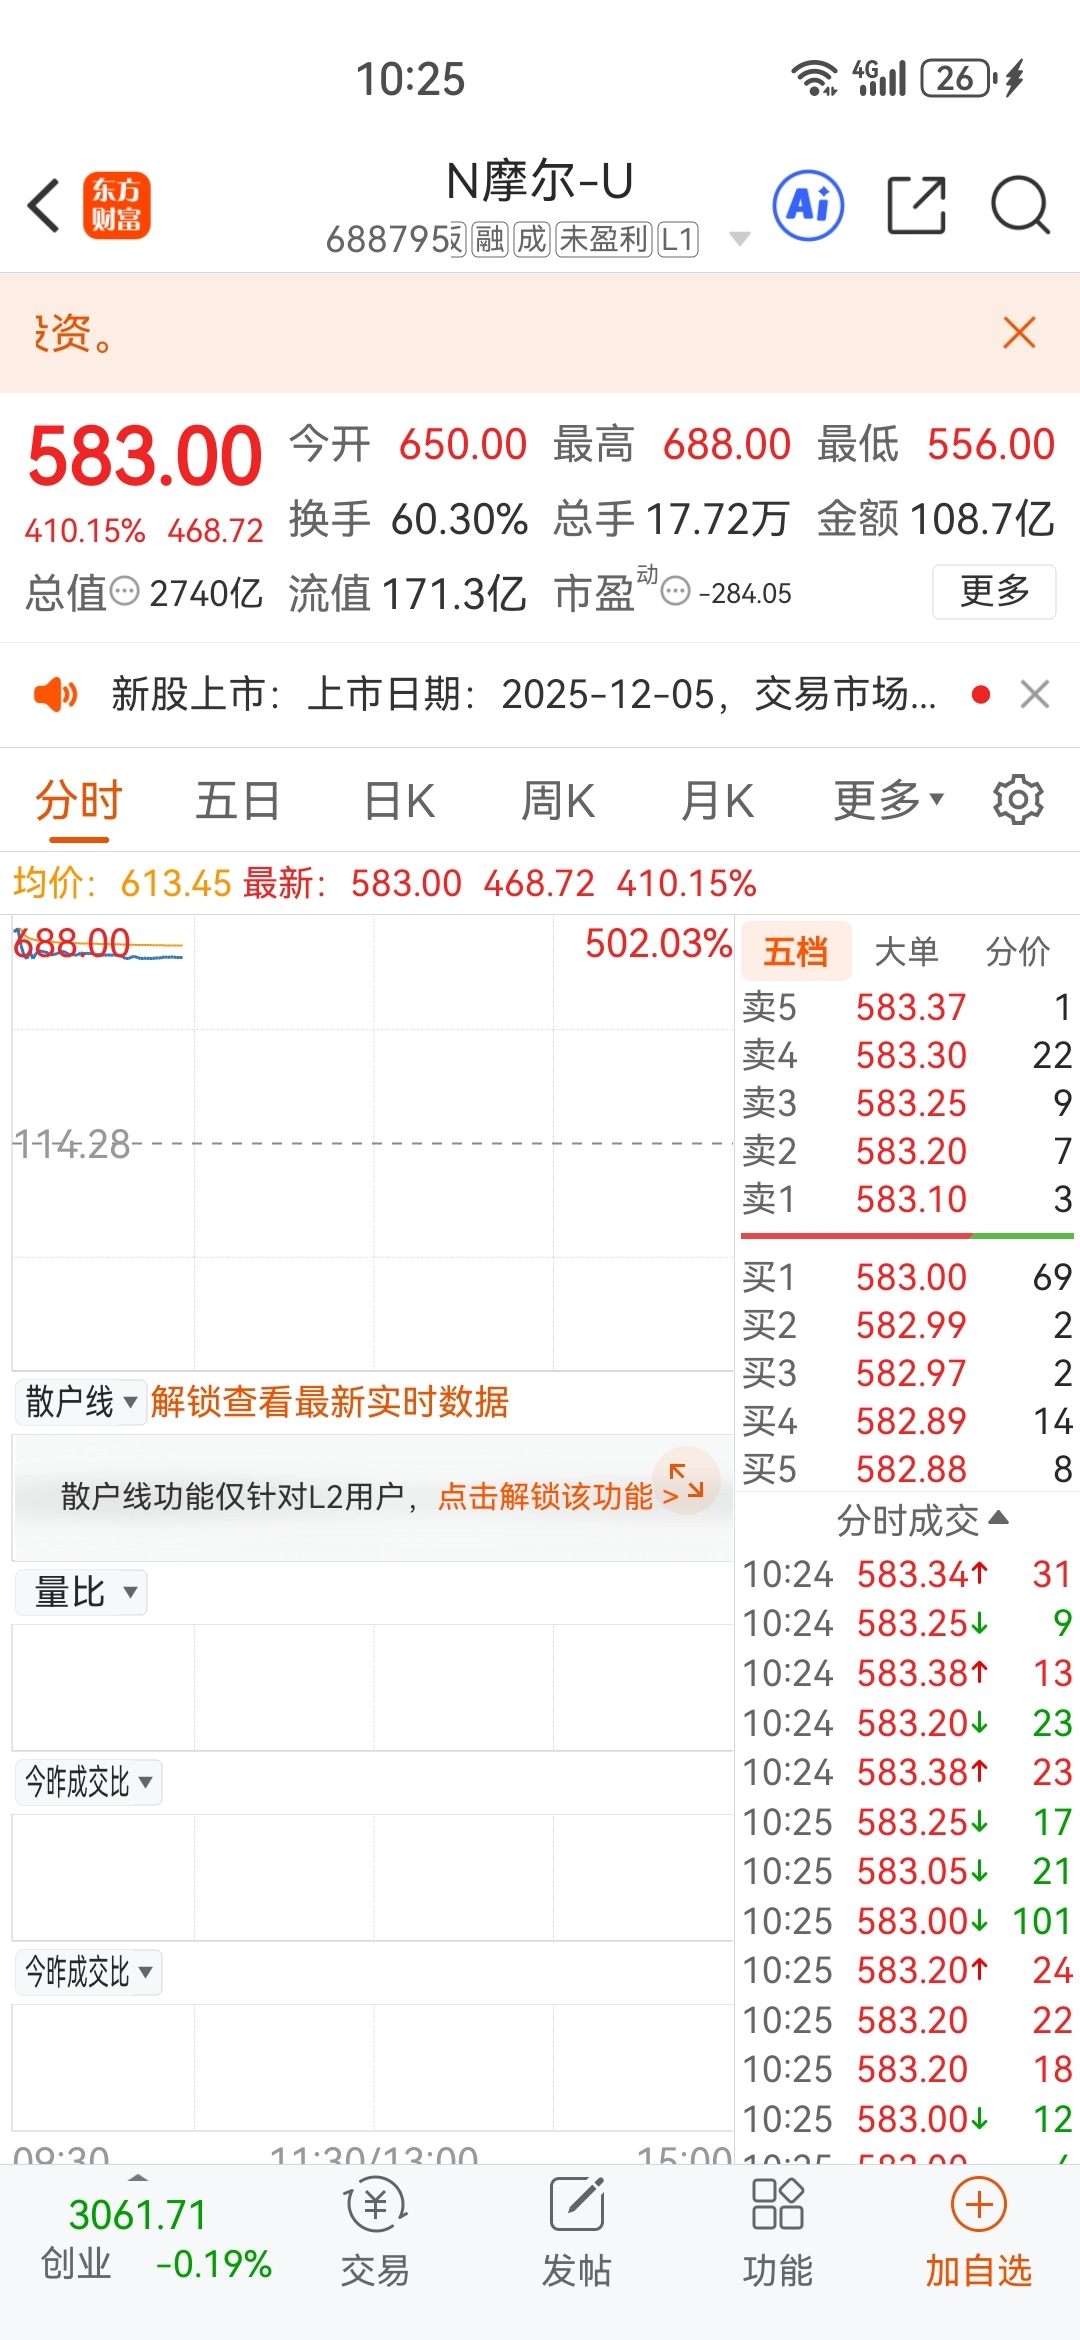The height and width of the screenshot is (2340, 1080).
Task: Open the 新股上市 announcement text
Action: pyautogui.click(x=524, y=694)
